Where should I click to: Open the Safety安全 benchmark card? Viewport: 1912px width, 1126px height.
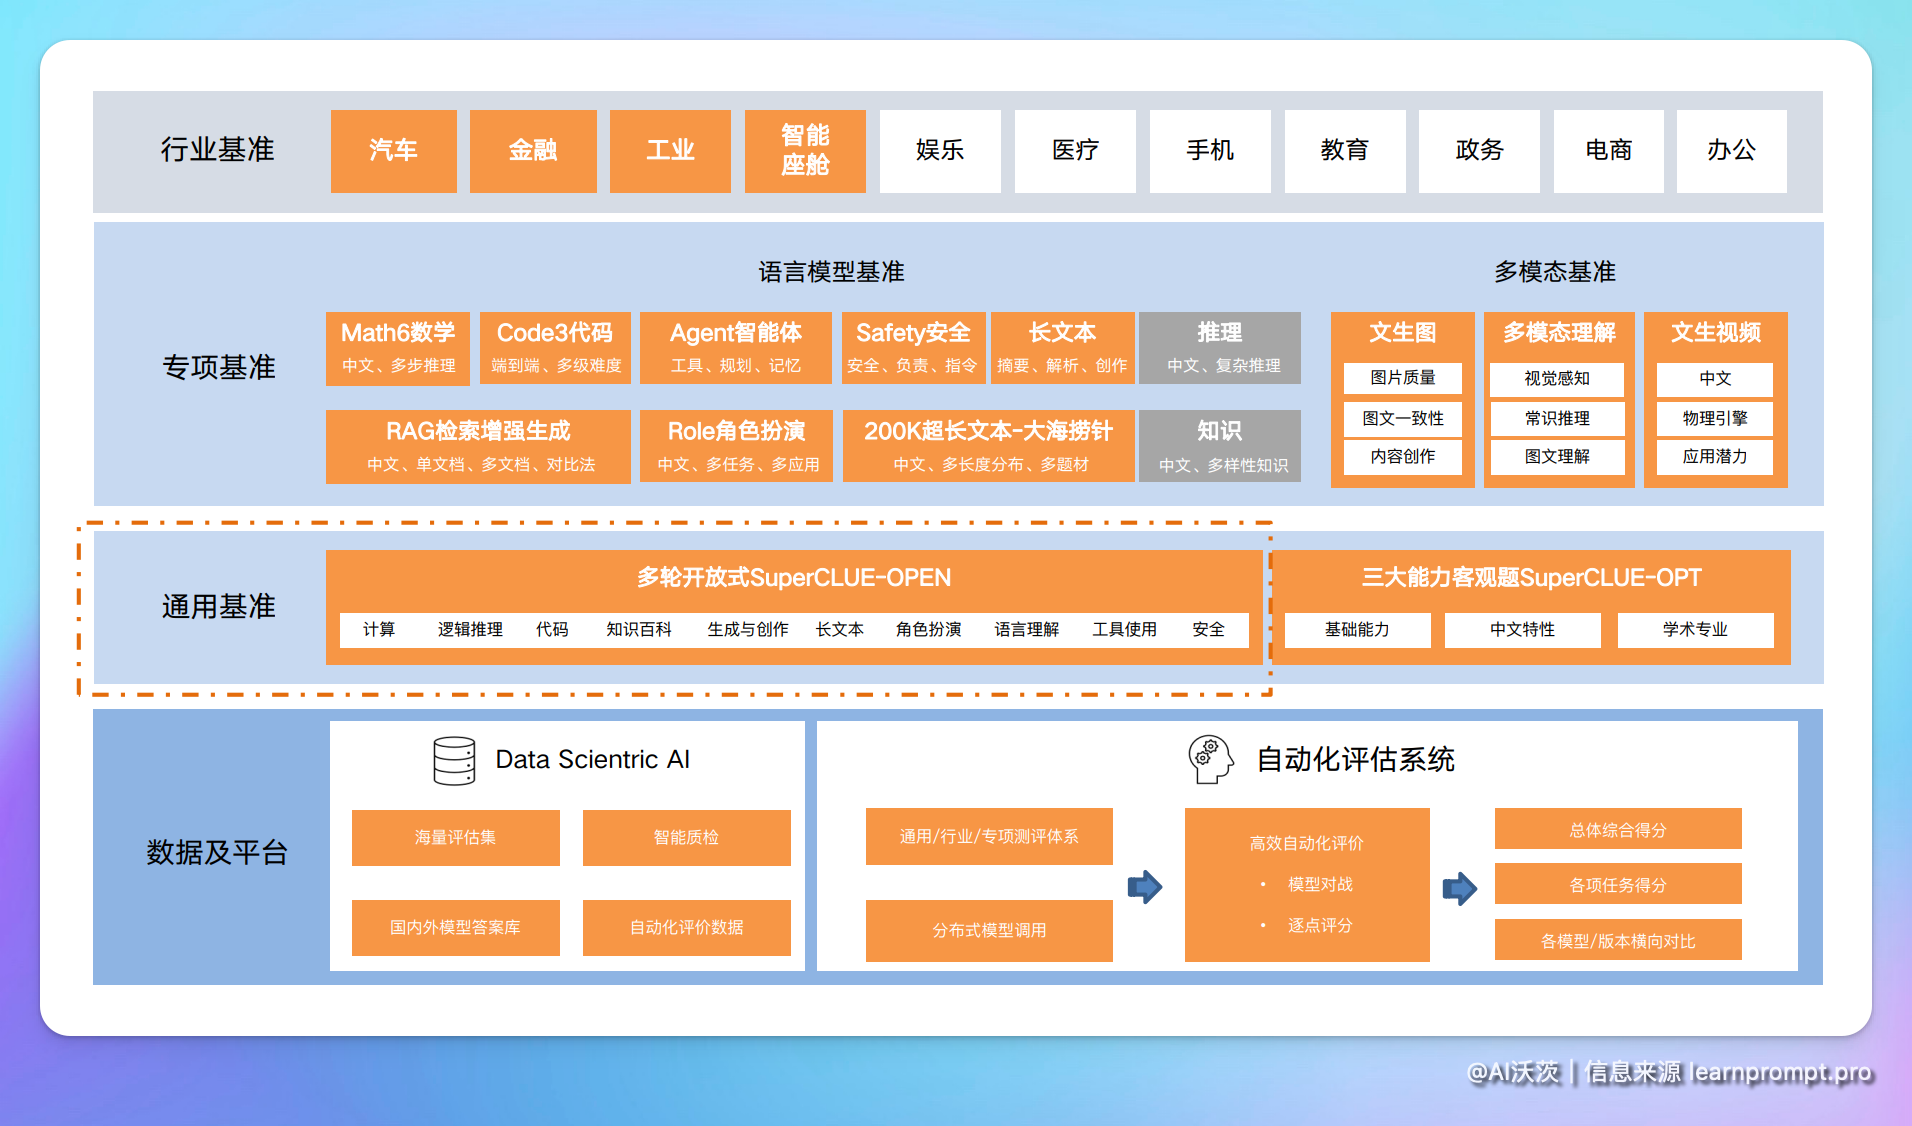914,348
